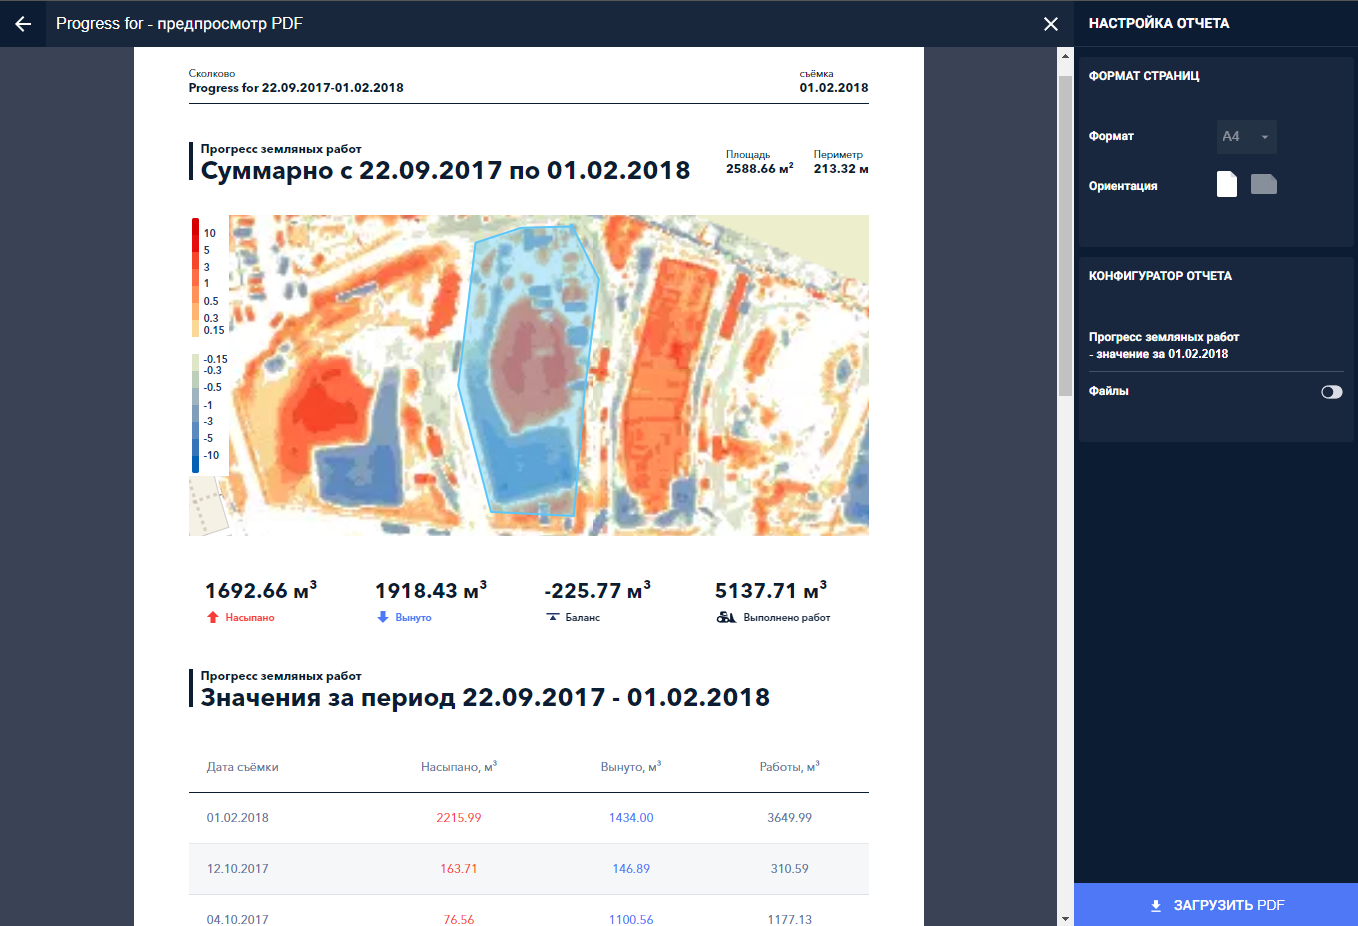Click the dropdown arrow beside A4

coord(1265,137)
